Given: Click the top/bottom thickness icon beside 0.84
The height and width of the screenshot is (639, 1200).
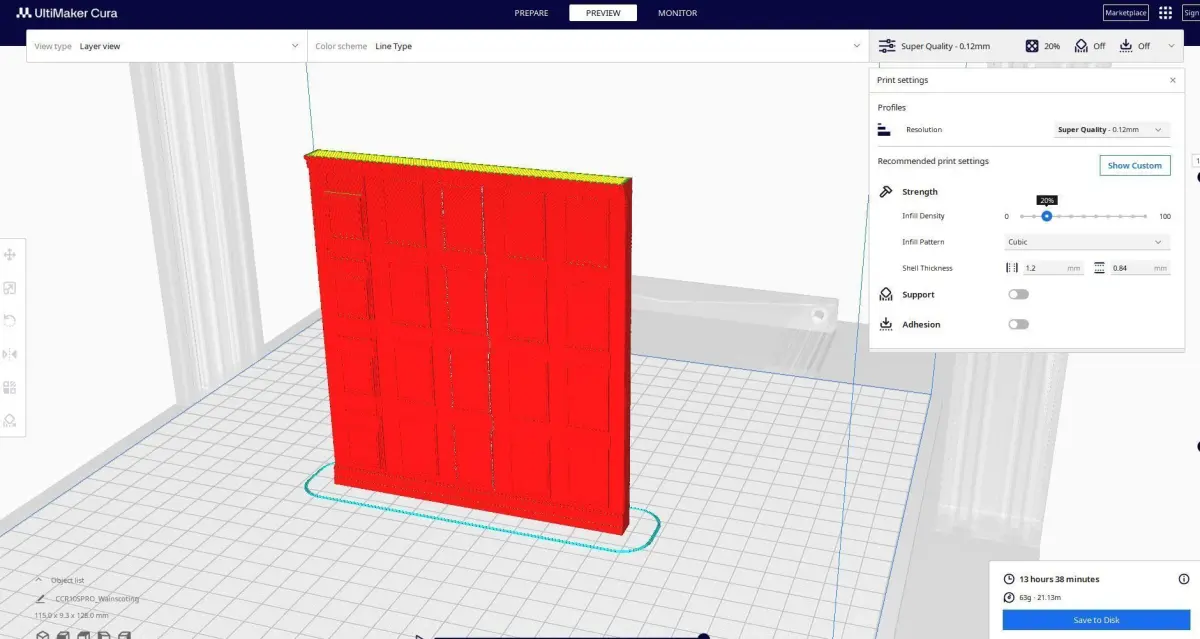Looking at the screenshot, I should (1100, 268).
